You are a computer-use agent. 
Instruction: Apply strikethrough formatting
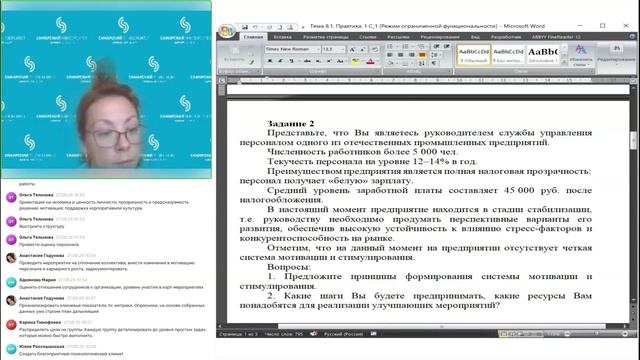point(307,61)
